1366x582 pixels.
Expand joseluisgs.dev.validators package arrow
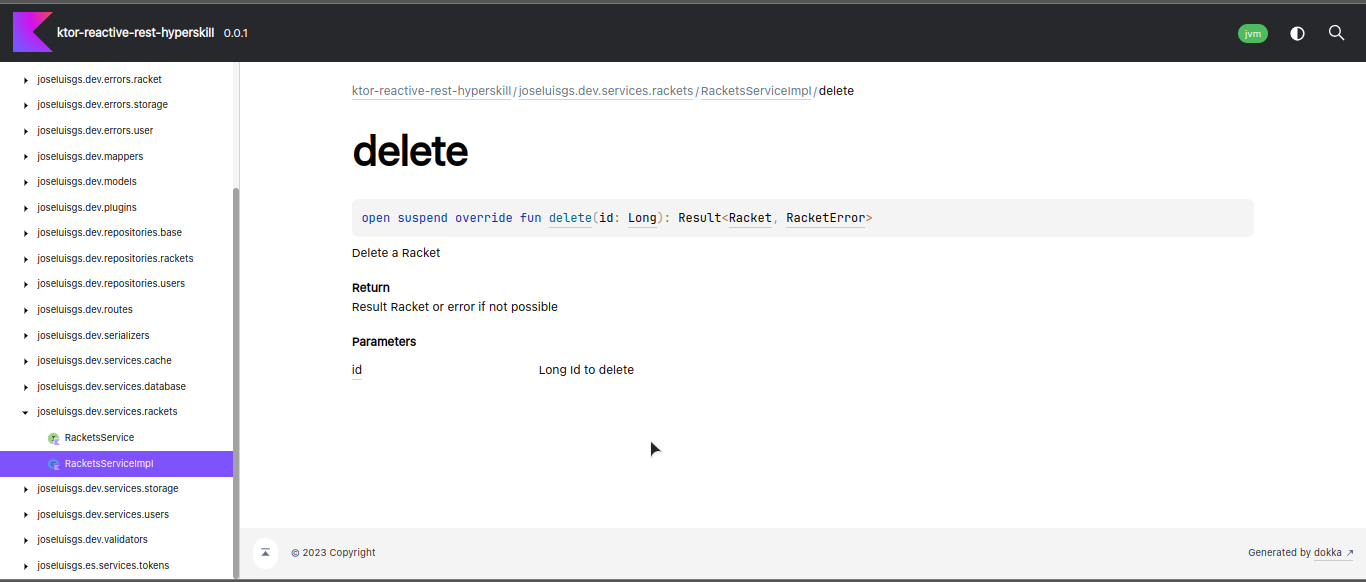tap(25, 540)
